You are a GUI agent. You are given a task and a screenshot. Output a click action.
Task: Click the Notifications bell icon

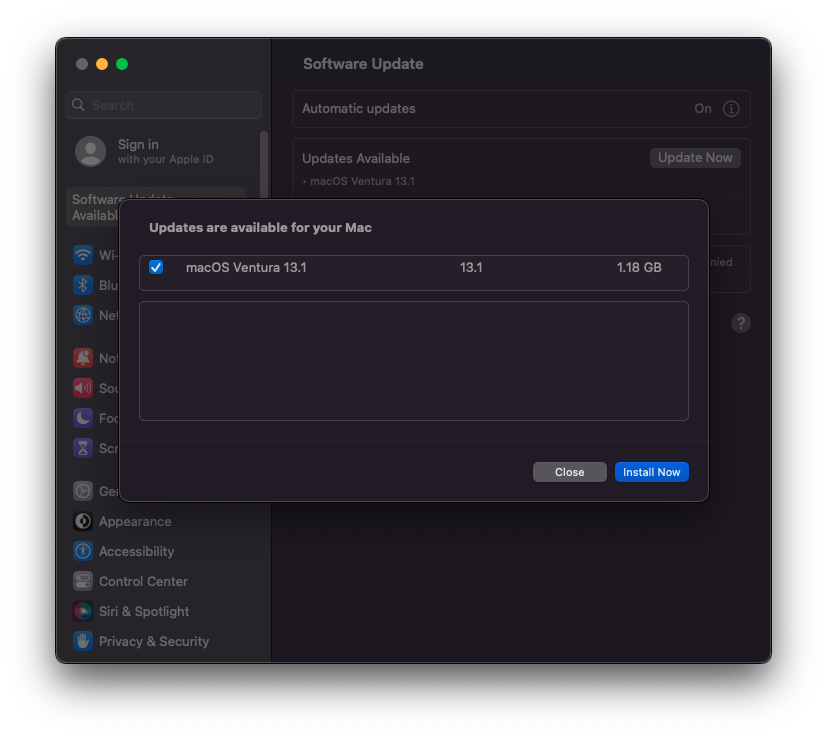pos(83,358)
